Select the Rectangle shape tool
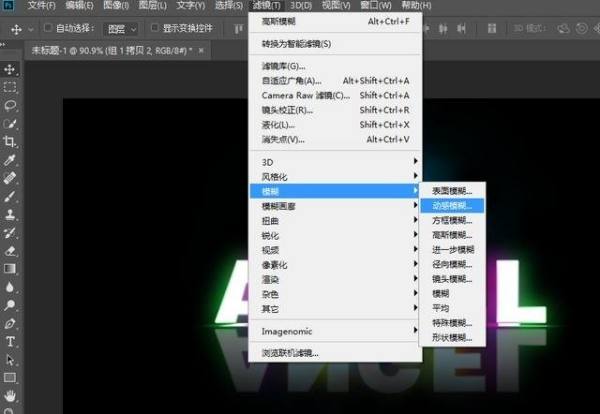 tap(10, 378)
